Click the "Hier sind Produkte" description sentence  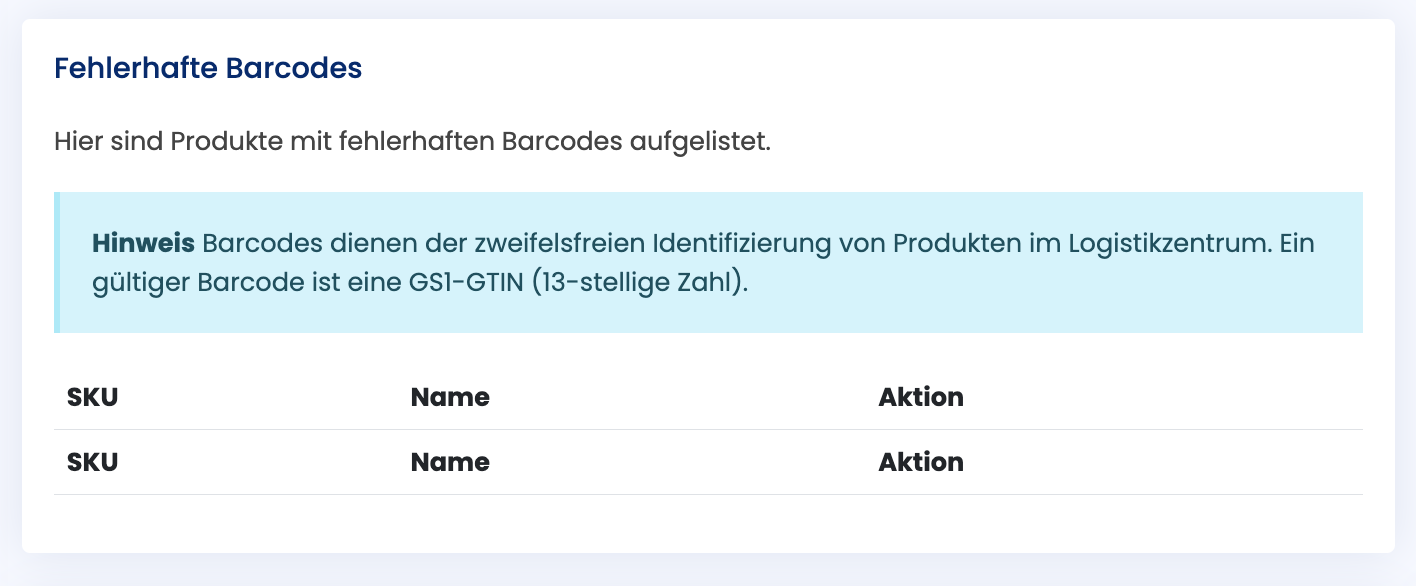[412, 141]
